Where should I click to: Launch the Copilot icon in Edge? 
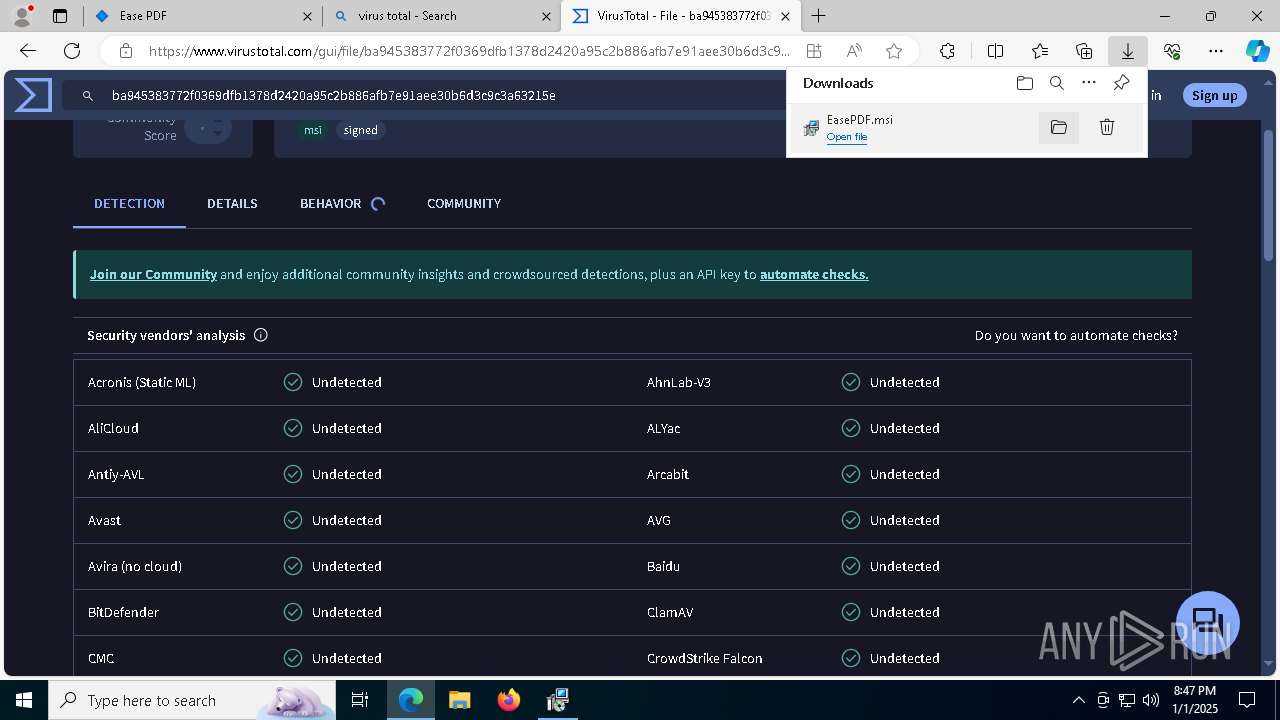(x=1257, y=51)
